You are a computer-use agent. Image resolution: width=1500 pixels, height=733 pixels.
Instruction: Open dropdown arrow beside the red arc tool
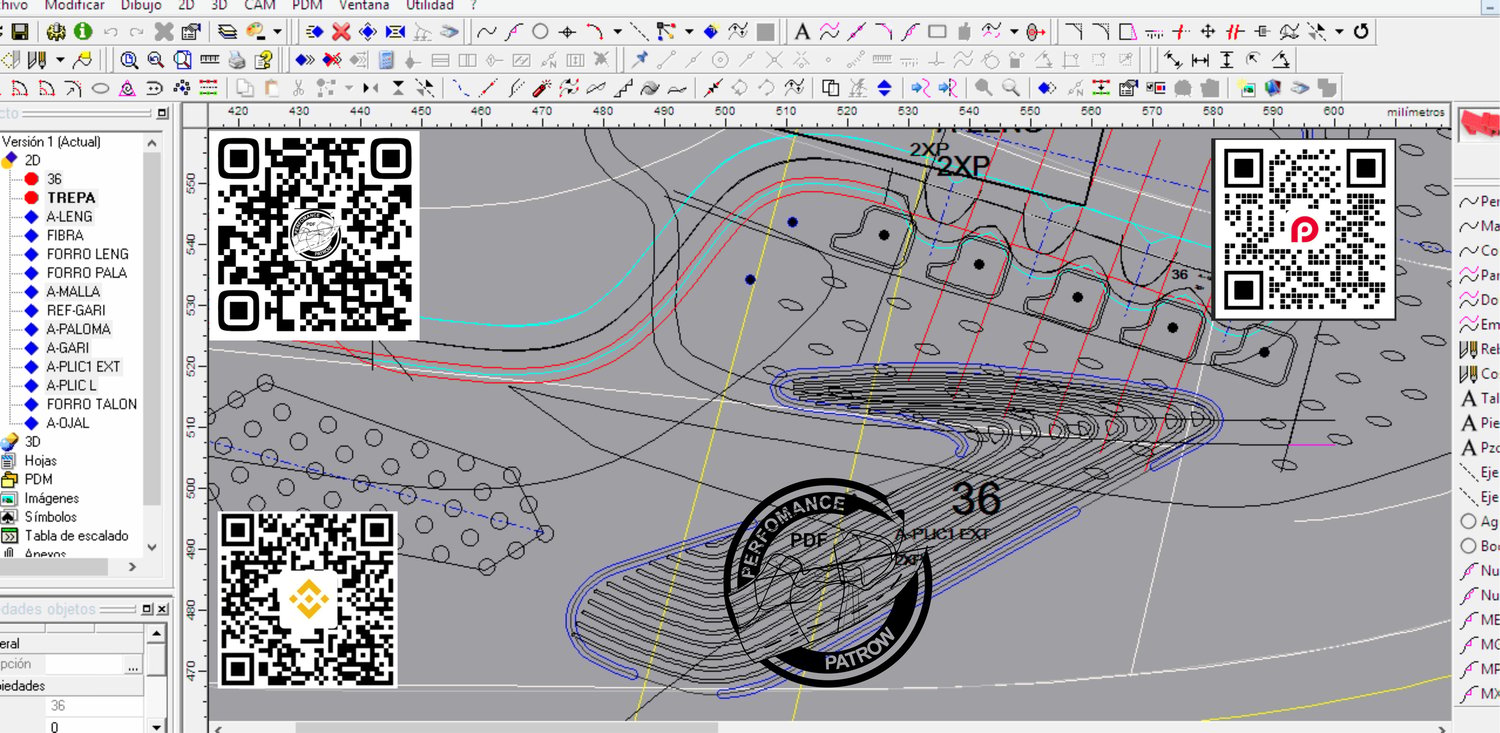click(x=617, y=32)
